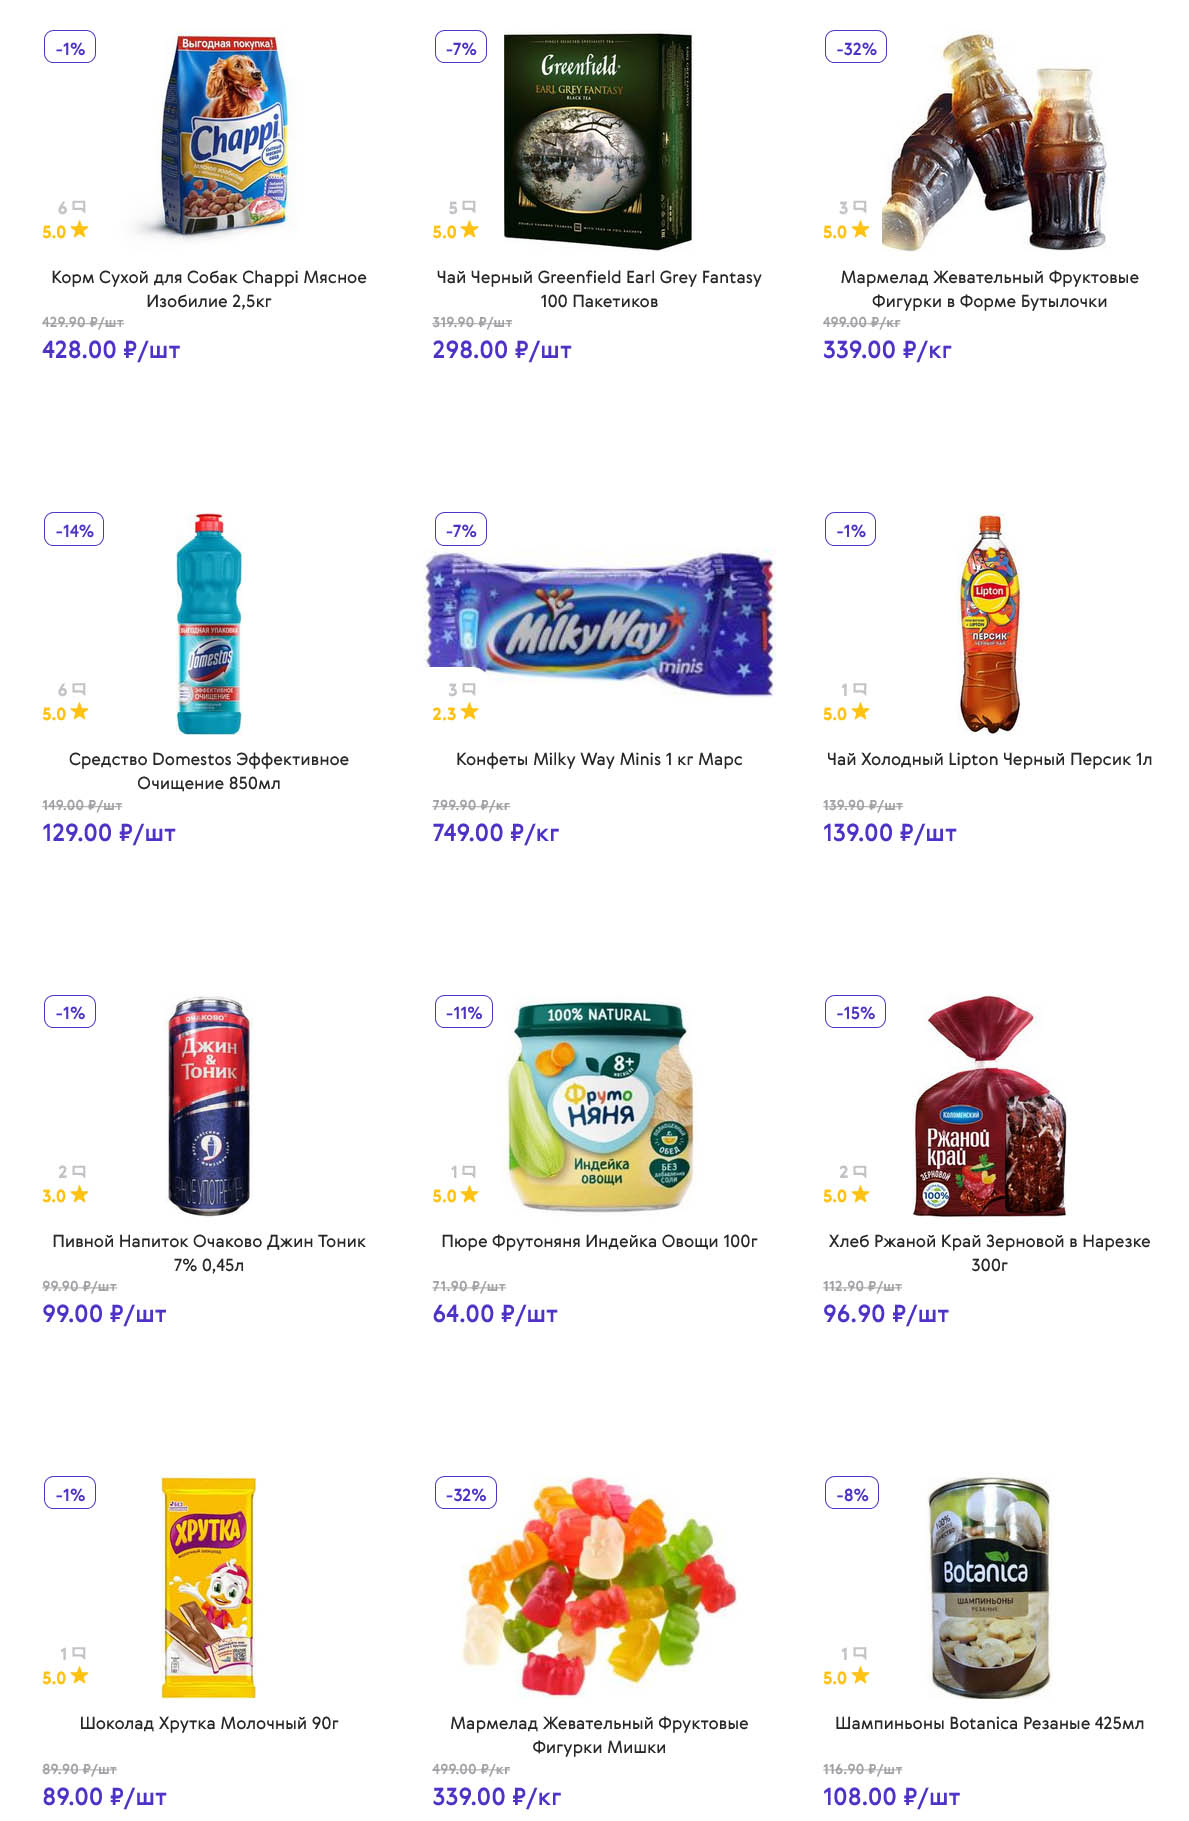The height and width of the screenshot is (1821, 1189).
Task: Open the gummy bears marmalade product image
Action: pos(600,1585)
